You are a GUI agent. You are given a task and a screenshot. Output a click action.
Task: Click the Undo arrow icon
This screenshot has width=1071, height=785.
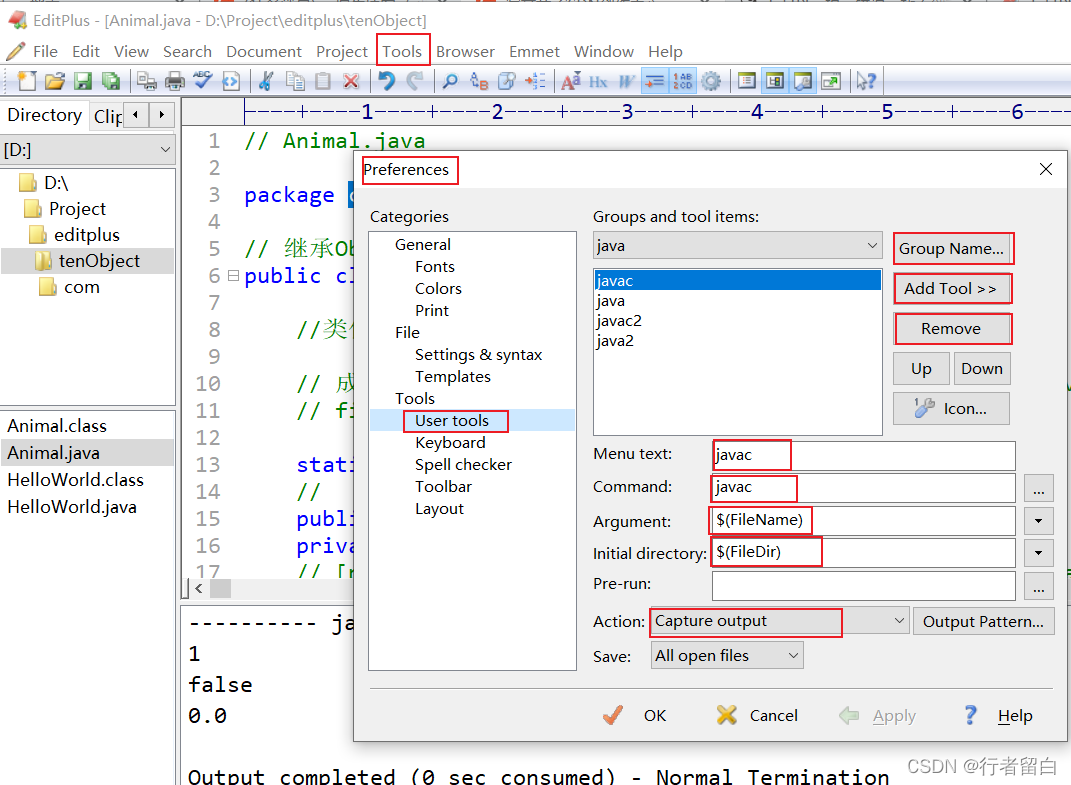point(387,81)
